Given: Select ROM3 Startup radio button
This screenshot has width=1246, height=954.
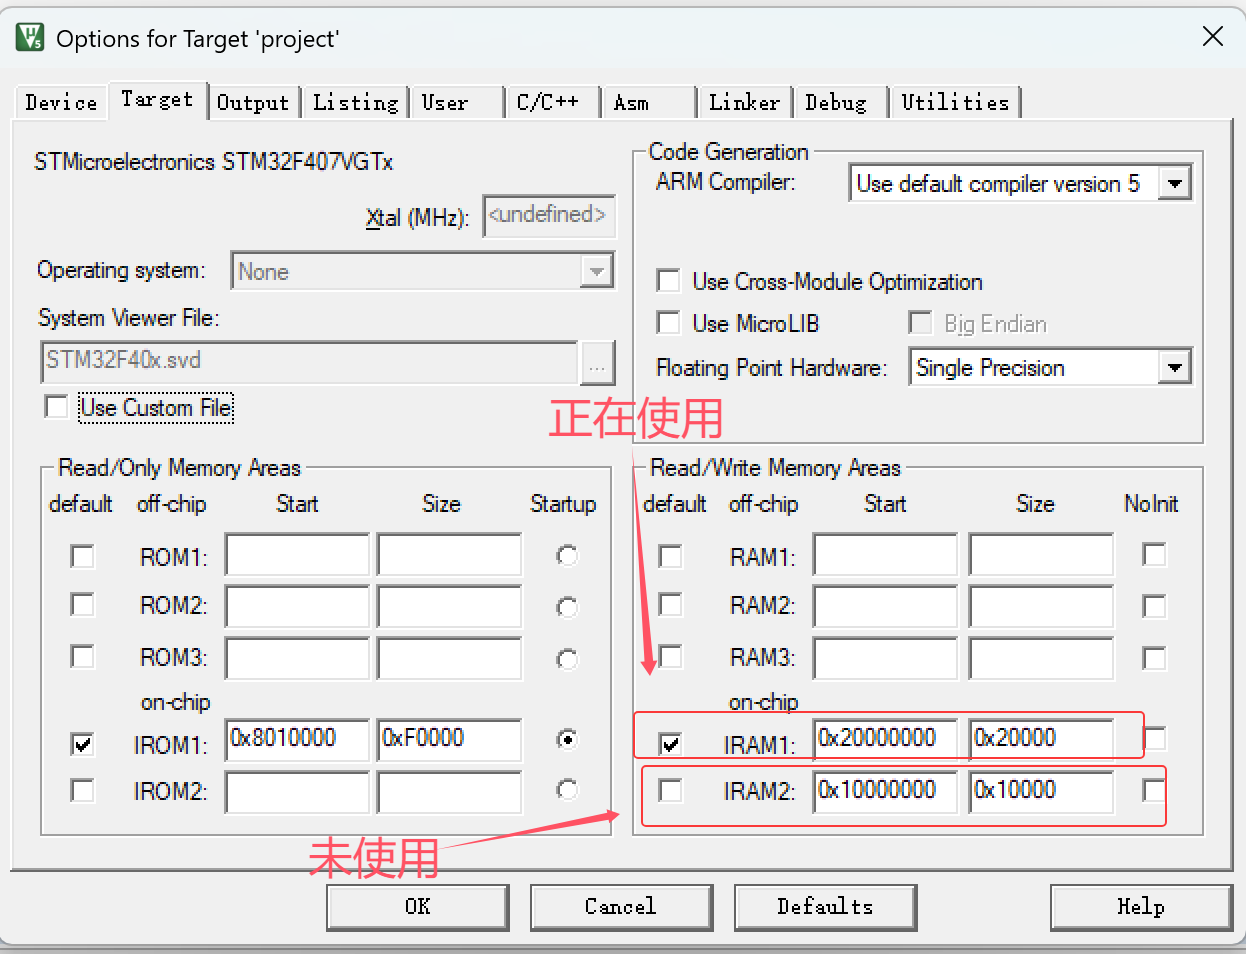Looking at the screenshot, I should (x=567, y=659).
